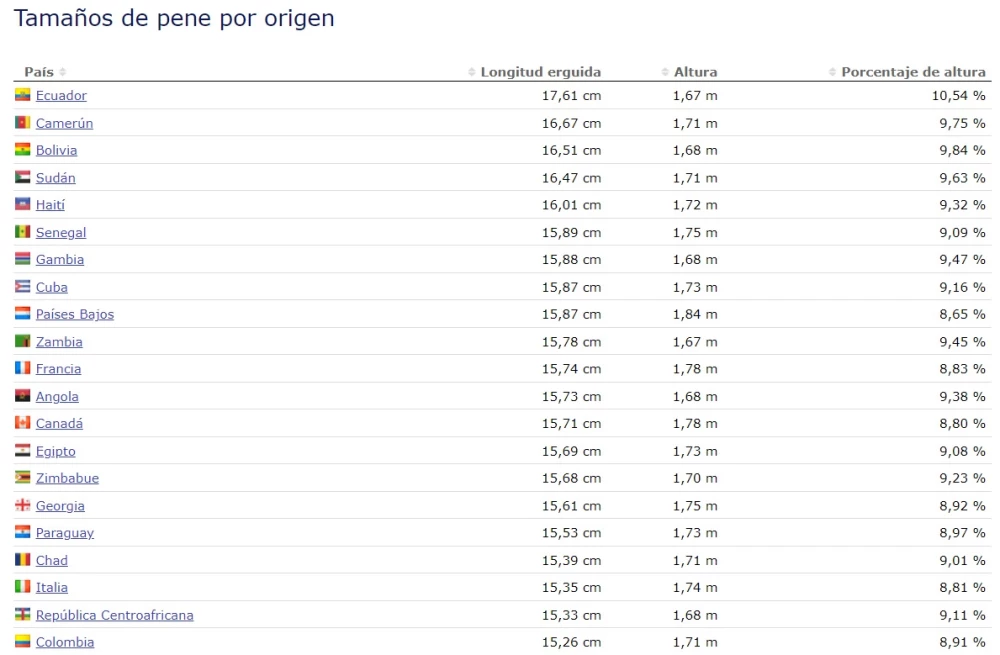Select the 10,54 % percentage cell
Image resolution: width=1000 pixels, height=655 pixels.
coord(959,96)
